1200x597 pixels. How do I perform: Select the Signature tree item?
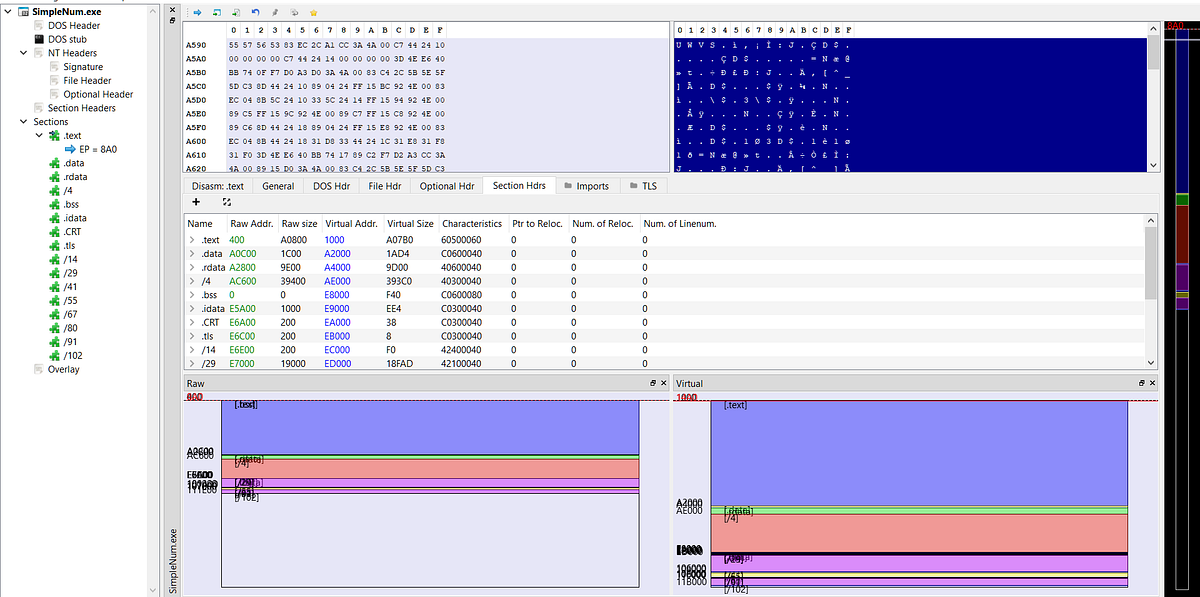pyautogui.click(x=83, y=67)
